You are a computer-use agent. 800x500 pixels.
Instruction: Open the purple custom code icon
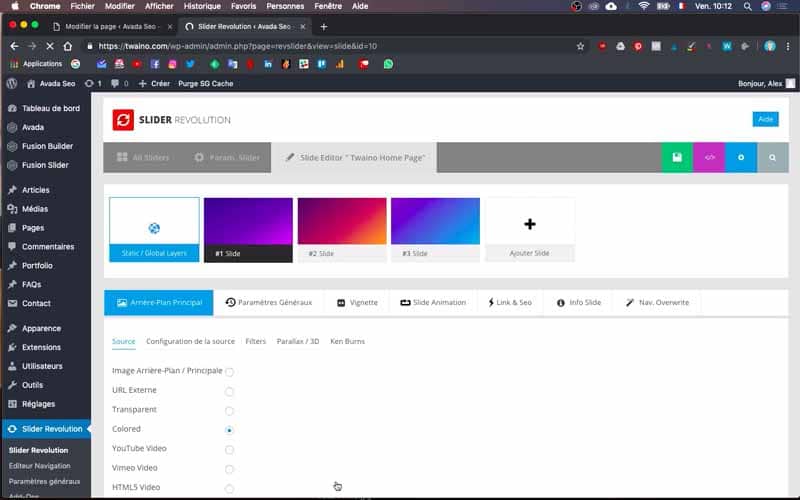click(709, 158)
